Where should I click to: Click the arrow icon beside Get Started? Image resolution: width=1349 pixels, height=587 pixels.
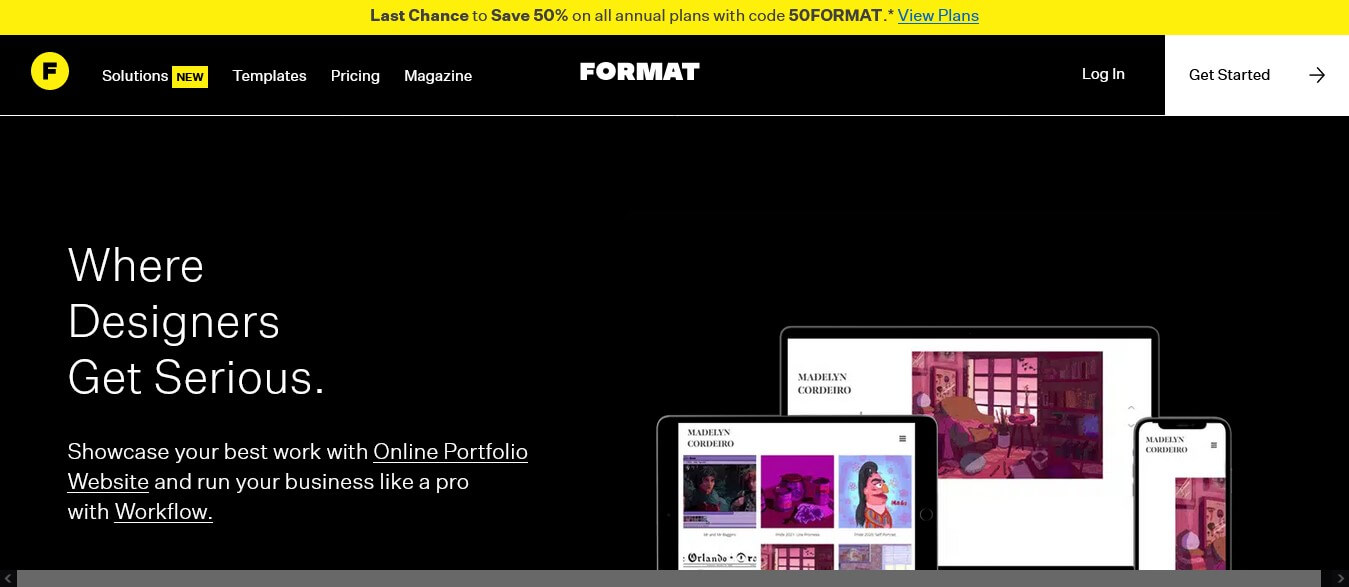(1317, 75)
